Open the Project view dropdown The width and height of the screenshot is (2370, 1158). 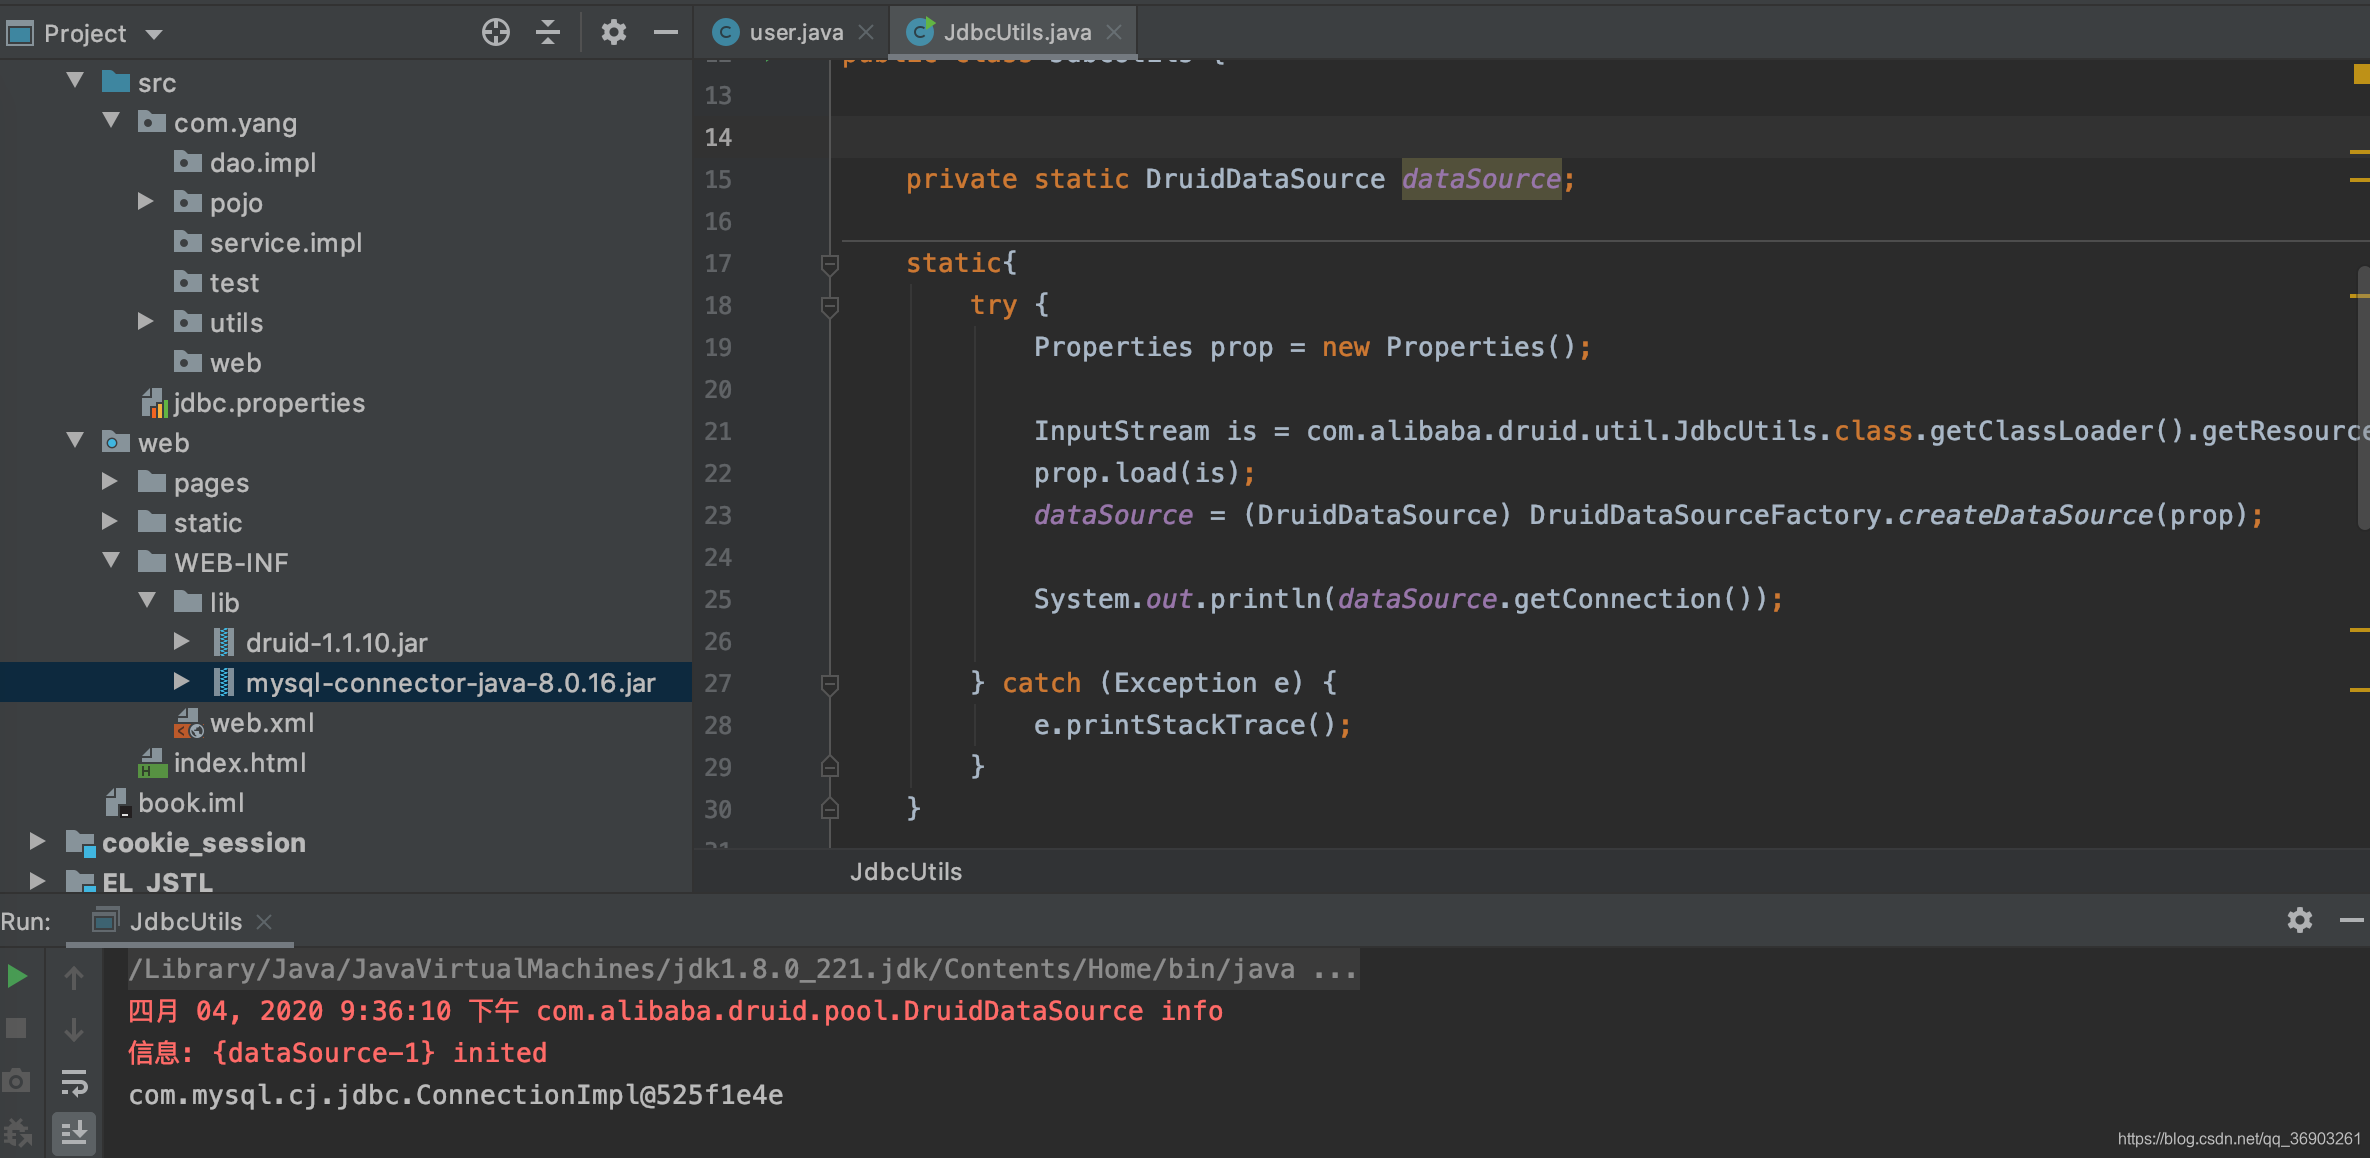[154, 34]
